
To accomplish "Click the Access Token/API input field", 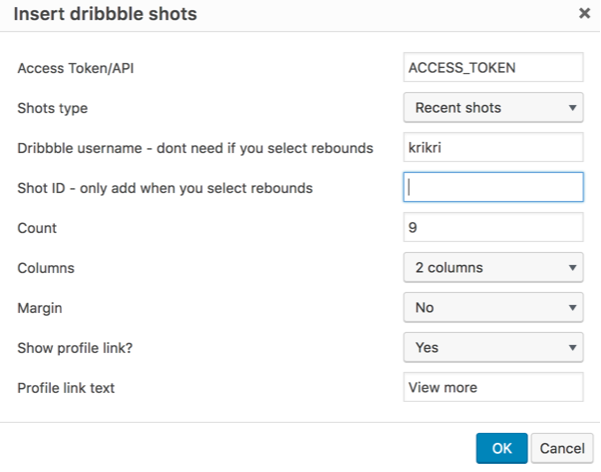I will (x=493, y=67).
